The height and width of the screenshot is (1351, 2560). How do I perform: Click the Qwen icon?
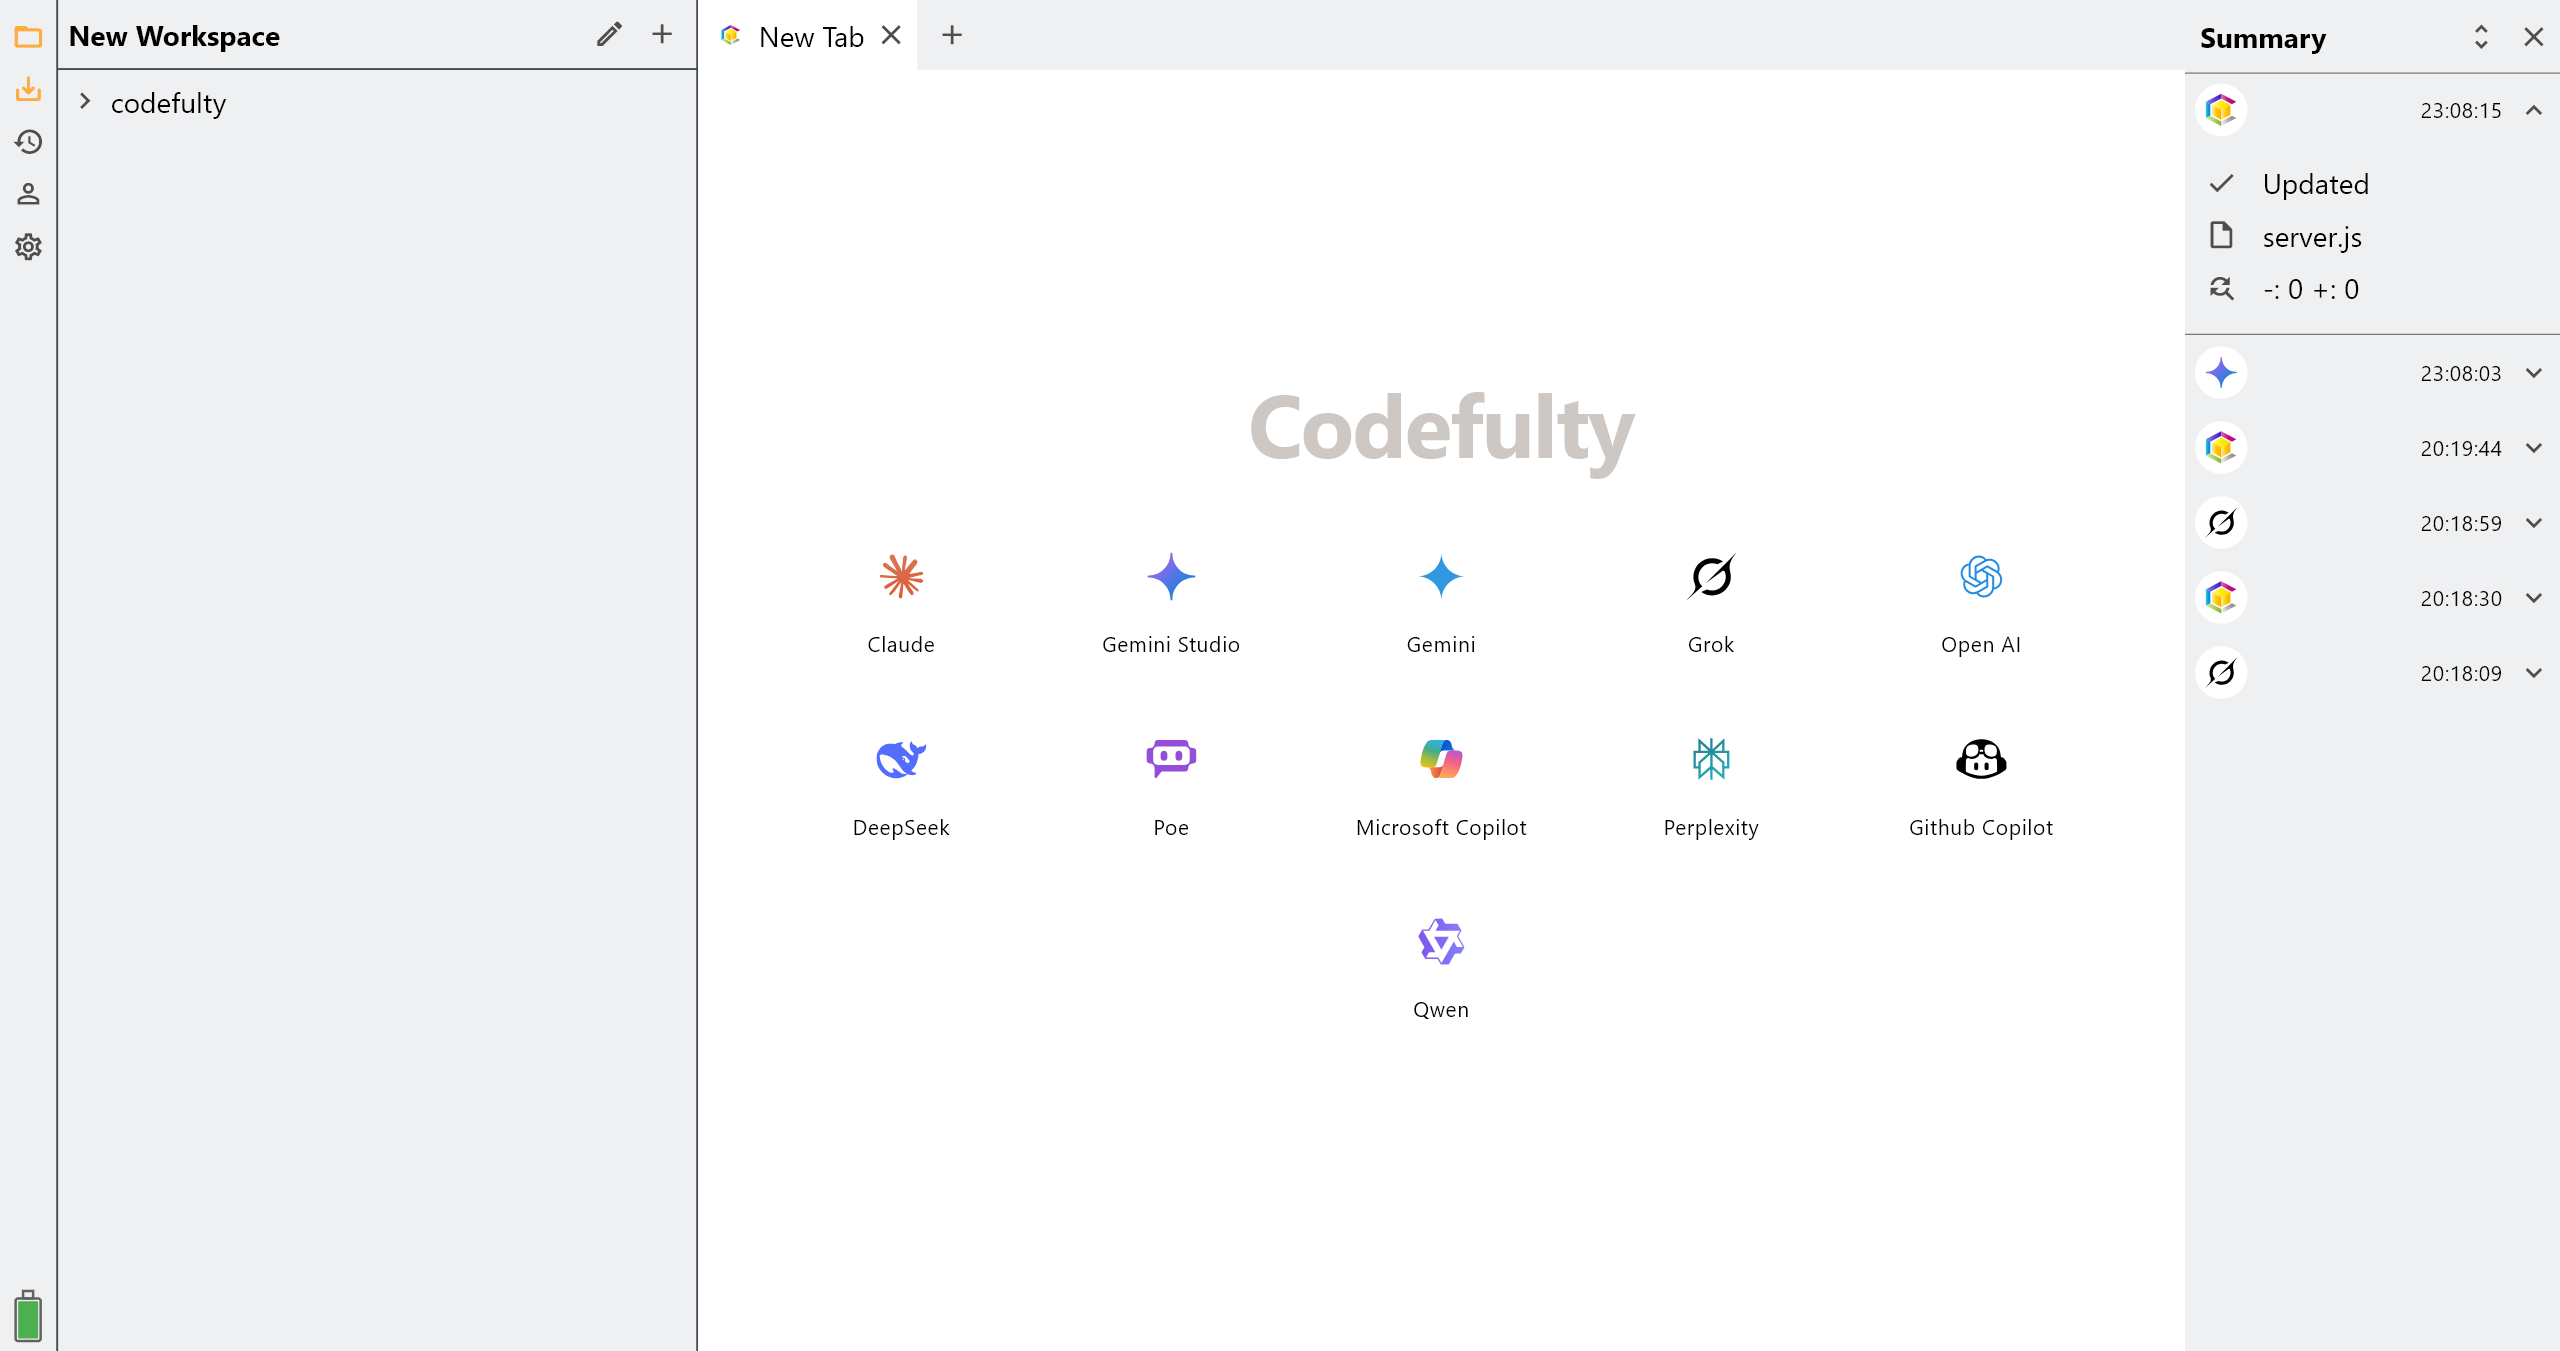click(x=1440, y=942)
